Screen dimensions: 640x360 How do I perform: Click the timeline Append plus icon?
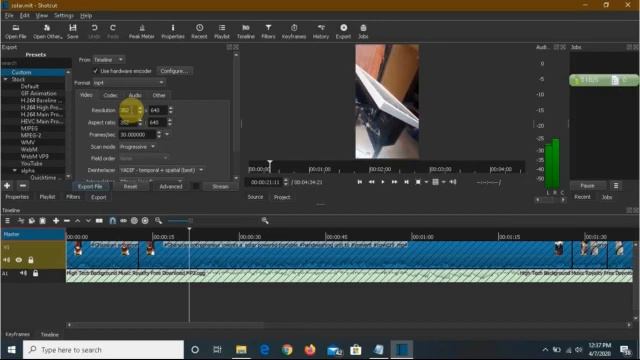click(56, 221)
